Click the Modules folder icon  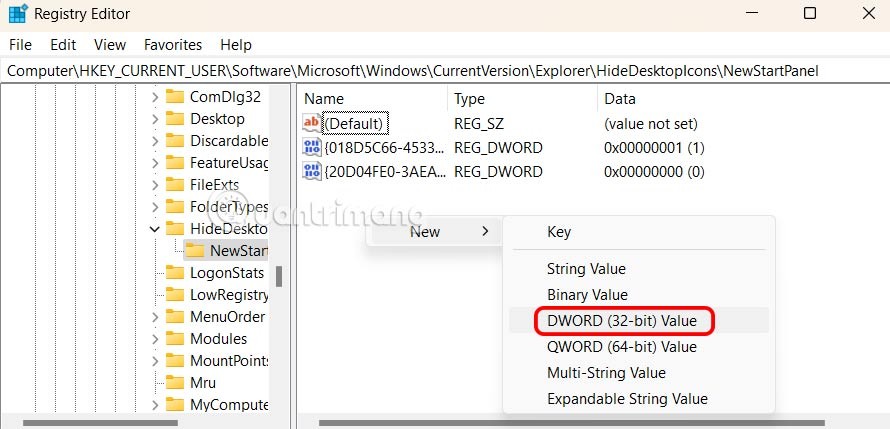tap(175, 338)
